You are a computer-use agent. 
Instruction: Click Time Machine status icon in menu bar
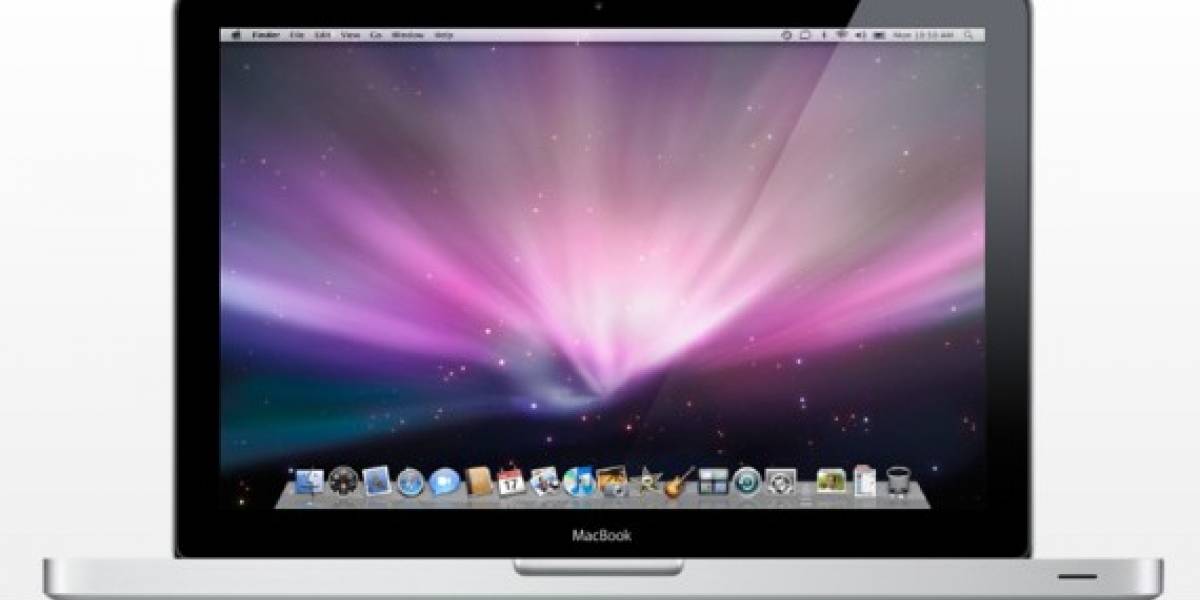[x=787, y=35]
